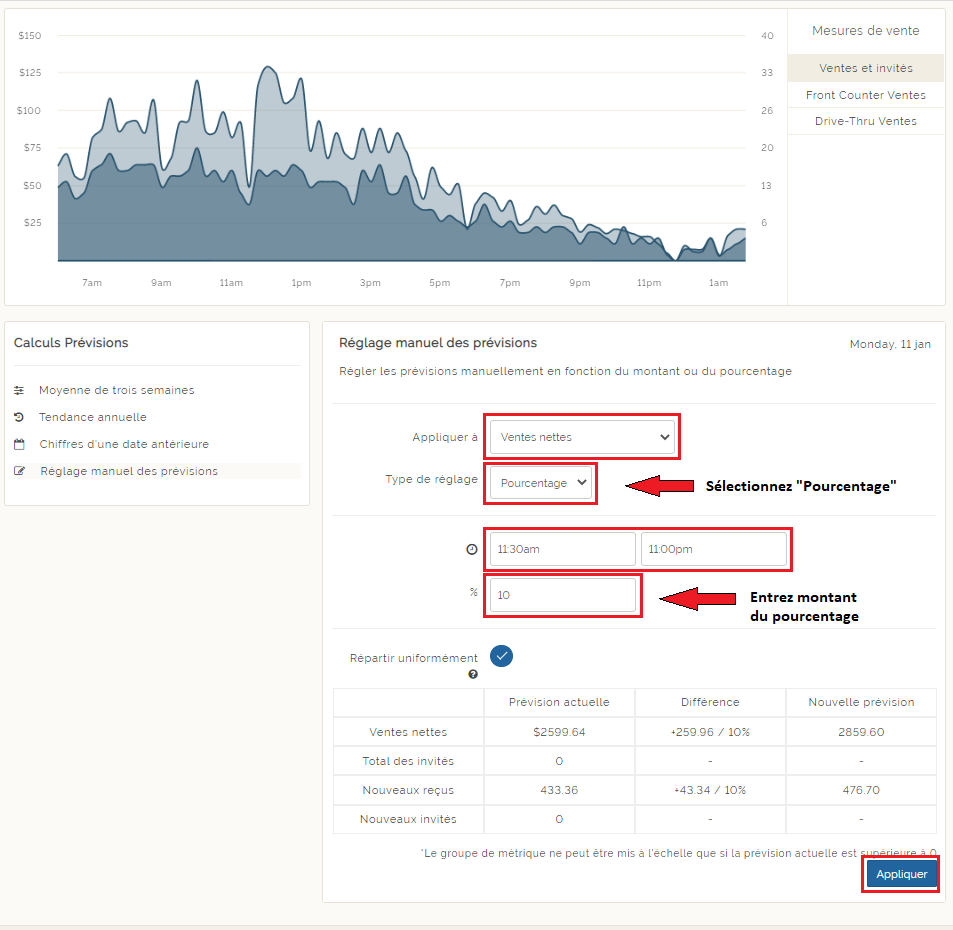
Task: Expand the Type de réglage Pourcentage dropdown
Action: tap(541, 483)
